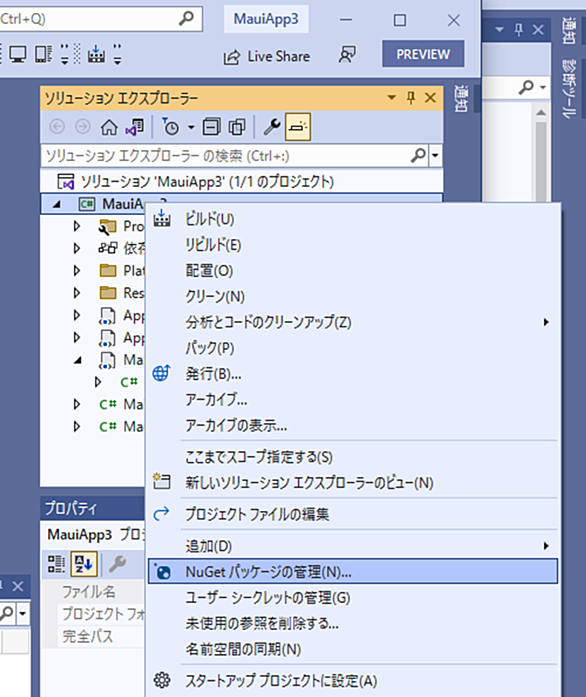Click the Home icon in Solution Explorer toolbar
Image resolution: width=586 pixels, height=697 pixels.
(109, 127)
